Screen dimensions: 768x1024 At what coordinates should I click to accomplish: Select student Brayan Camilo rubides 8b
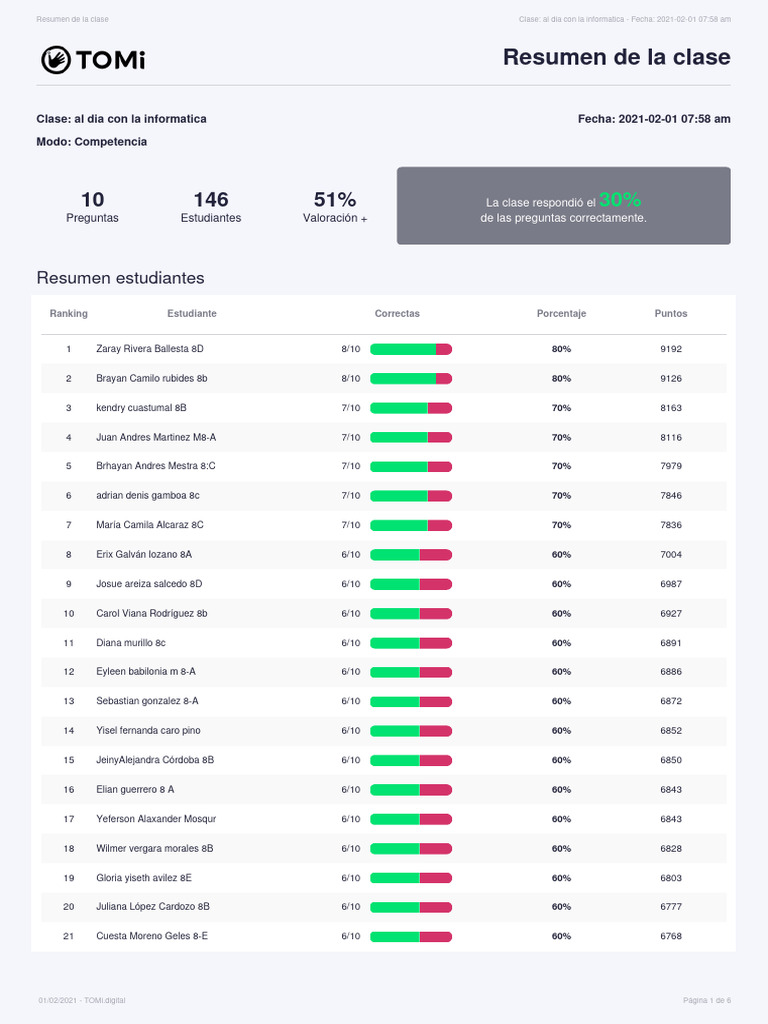pyautogui.click(x=151, y=379)
